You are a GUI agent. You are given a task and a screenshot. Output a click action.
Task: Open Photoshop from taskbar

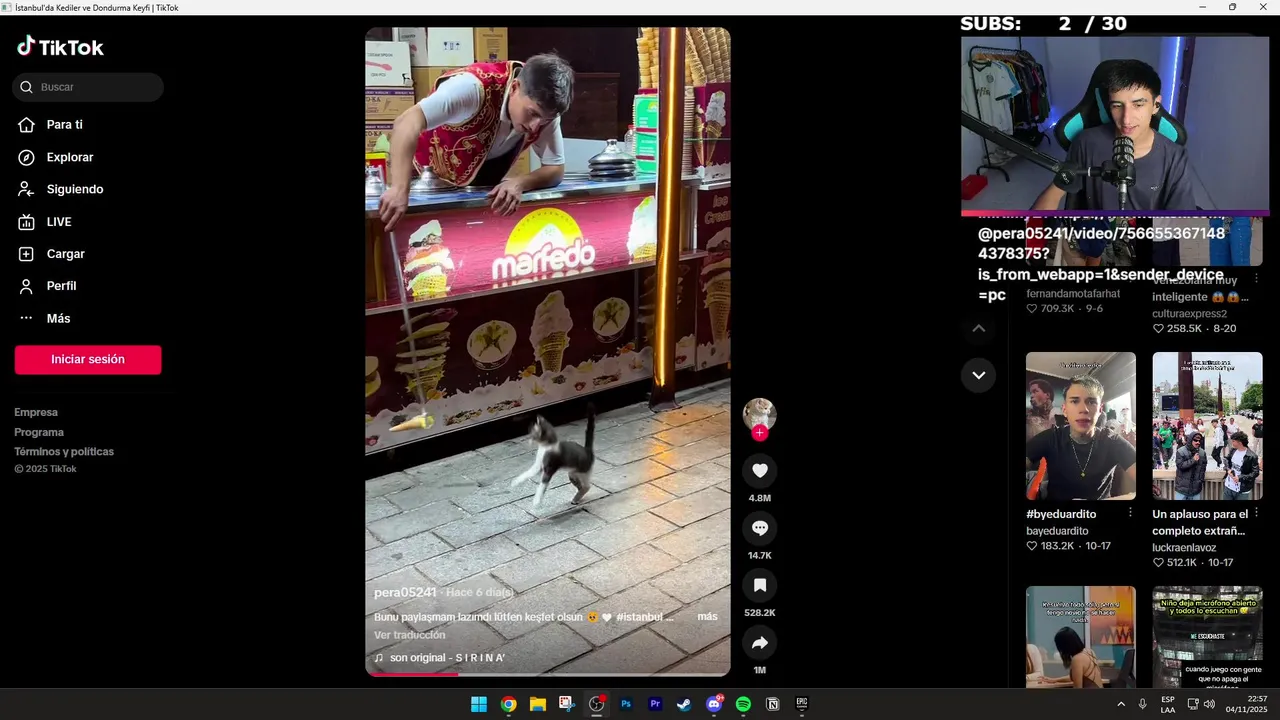pos(626,704)
